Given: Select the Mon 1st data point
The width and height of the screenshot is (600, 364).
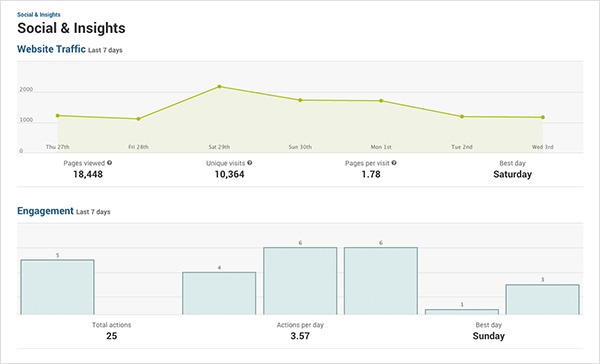Looking at the screenshot, I should tap(381, 101).
